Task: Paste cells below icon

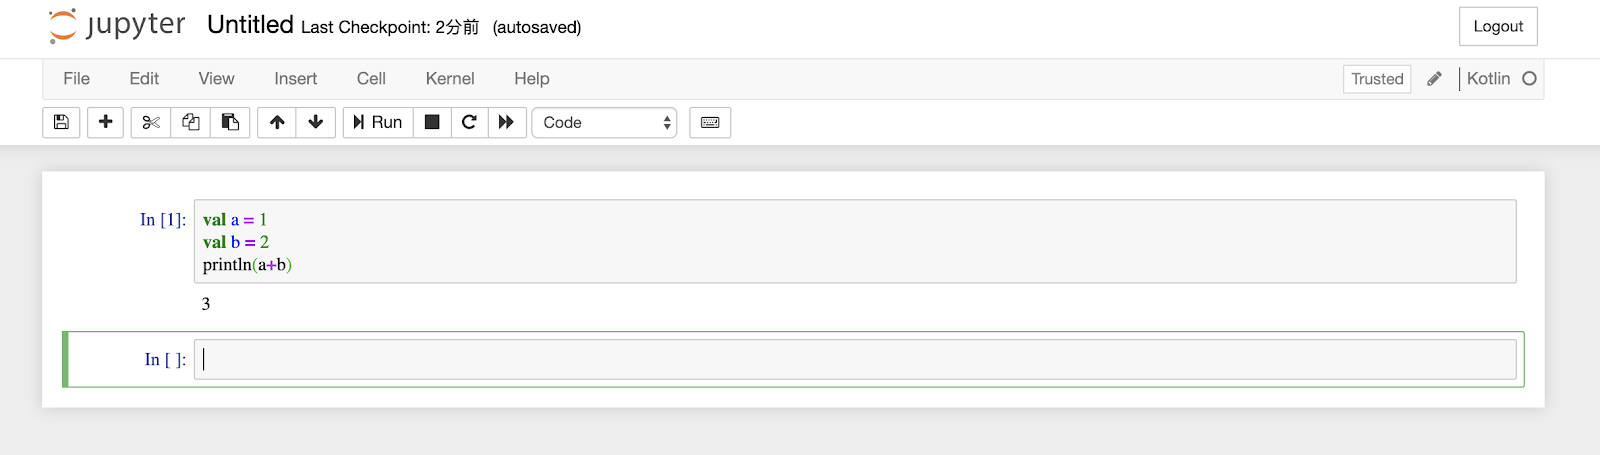Action: click(230, 122)
